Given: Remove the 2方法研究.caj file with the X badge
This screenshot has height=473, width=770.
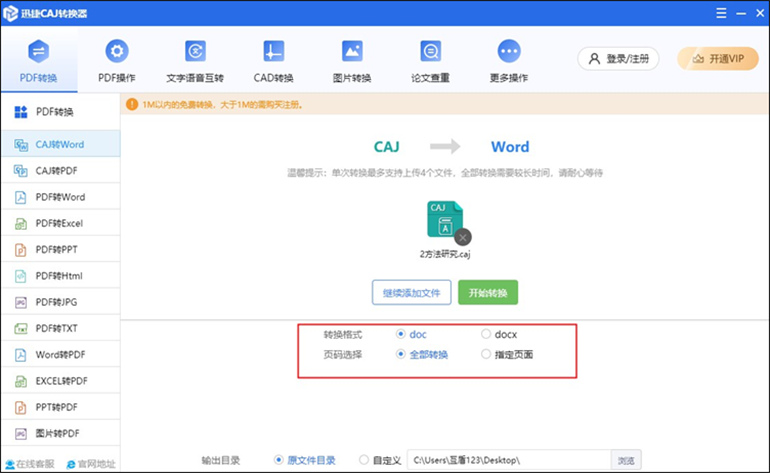Looking at the screenshot, I should tap(463, 237).
